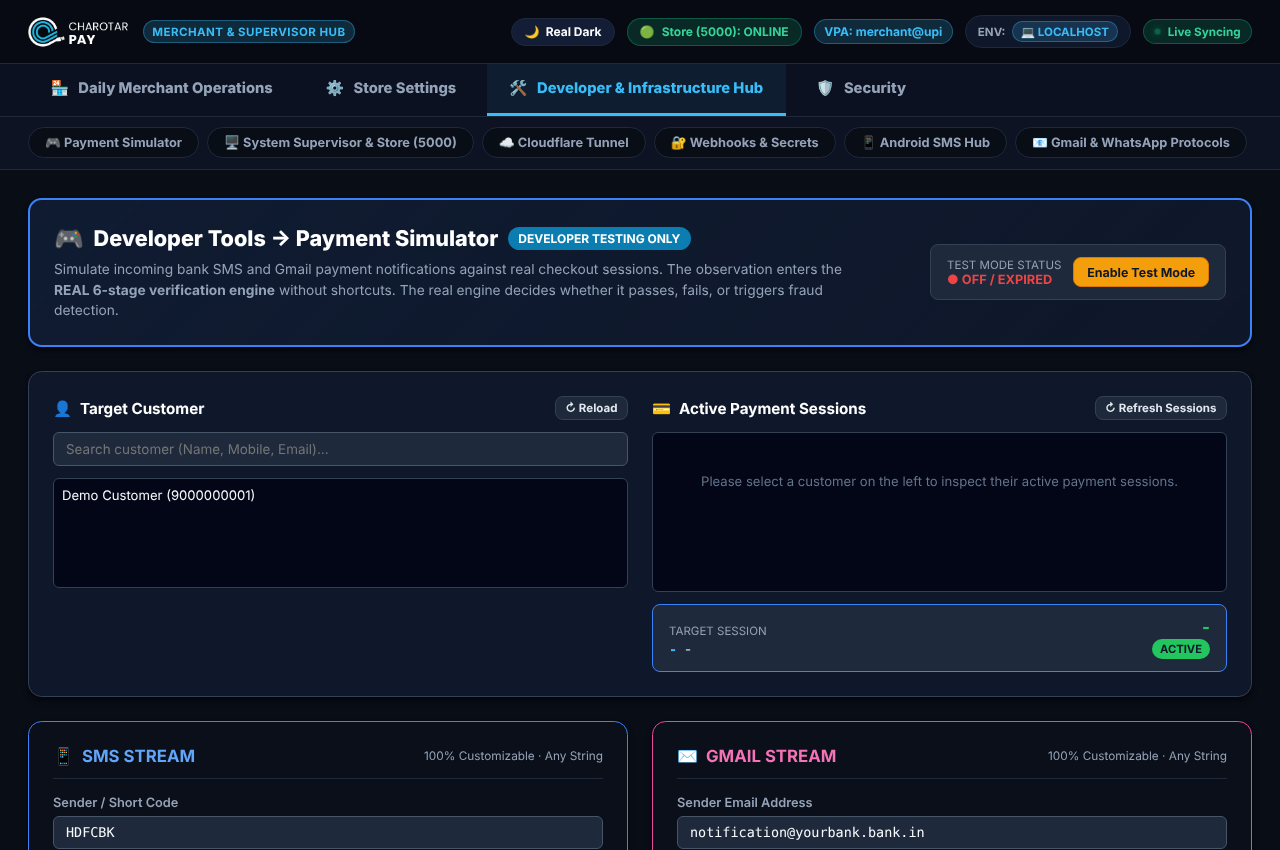Click the game controller icon beside Developer Tools heading
The height and width of the screenshot is (850, 1280).
[x=68, y=239]
